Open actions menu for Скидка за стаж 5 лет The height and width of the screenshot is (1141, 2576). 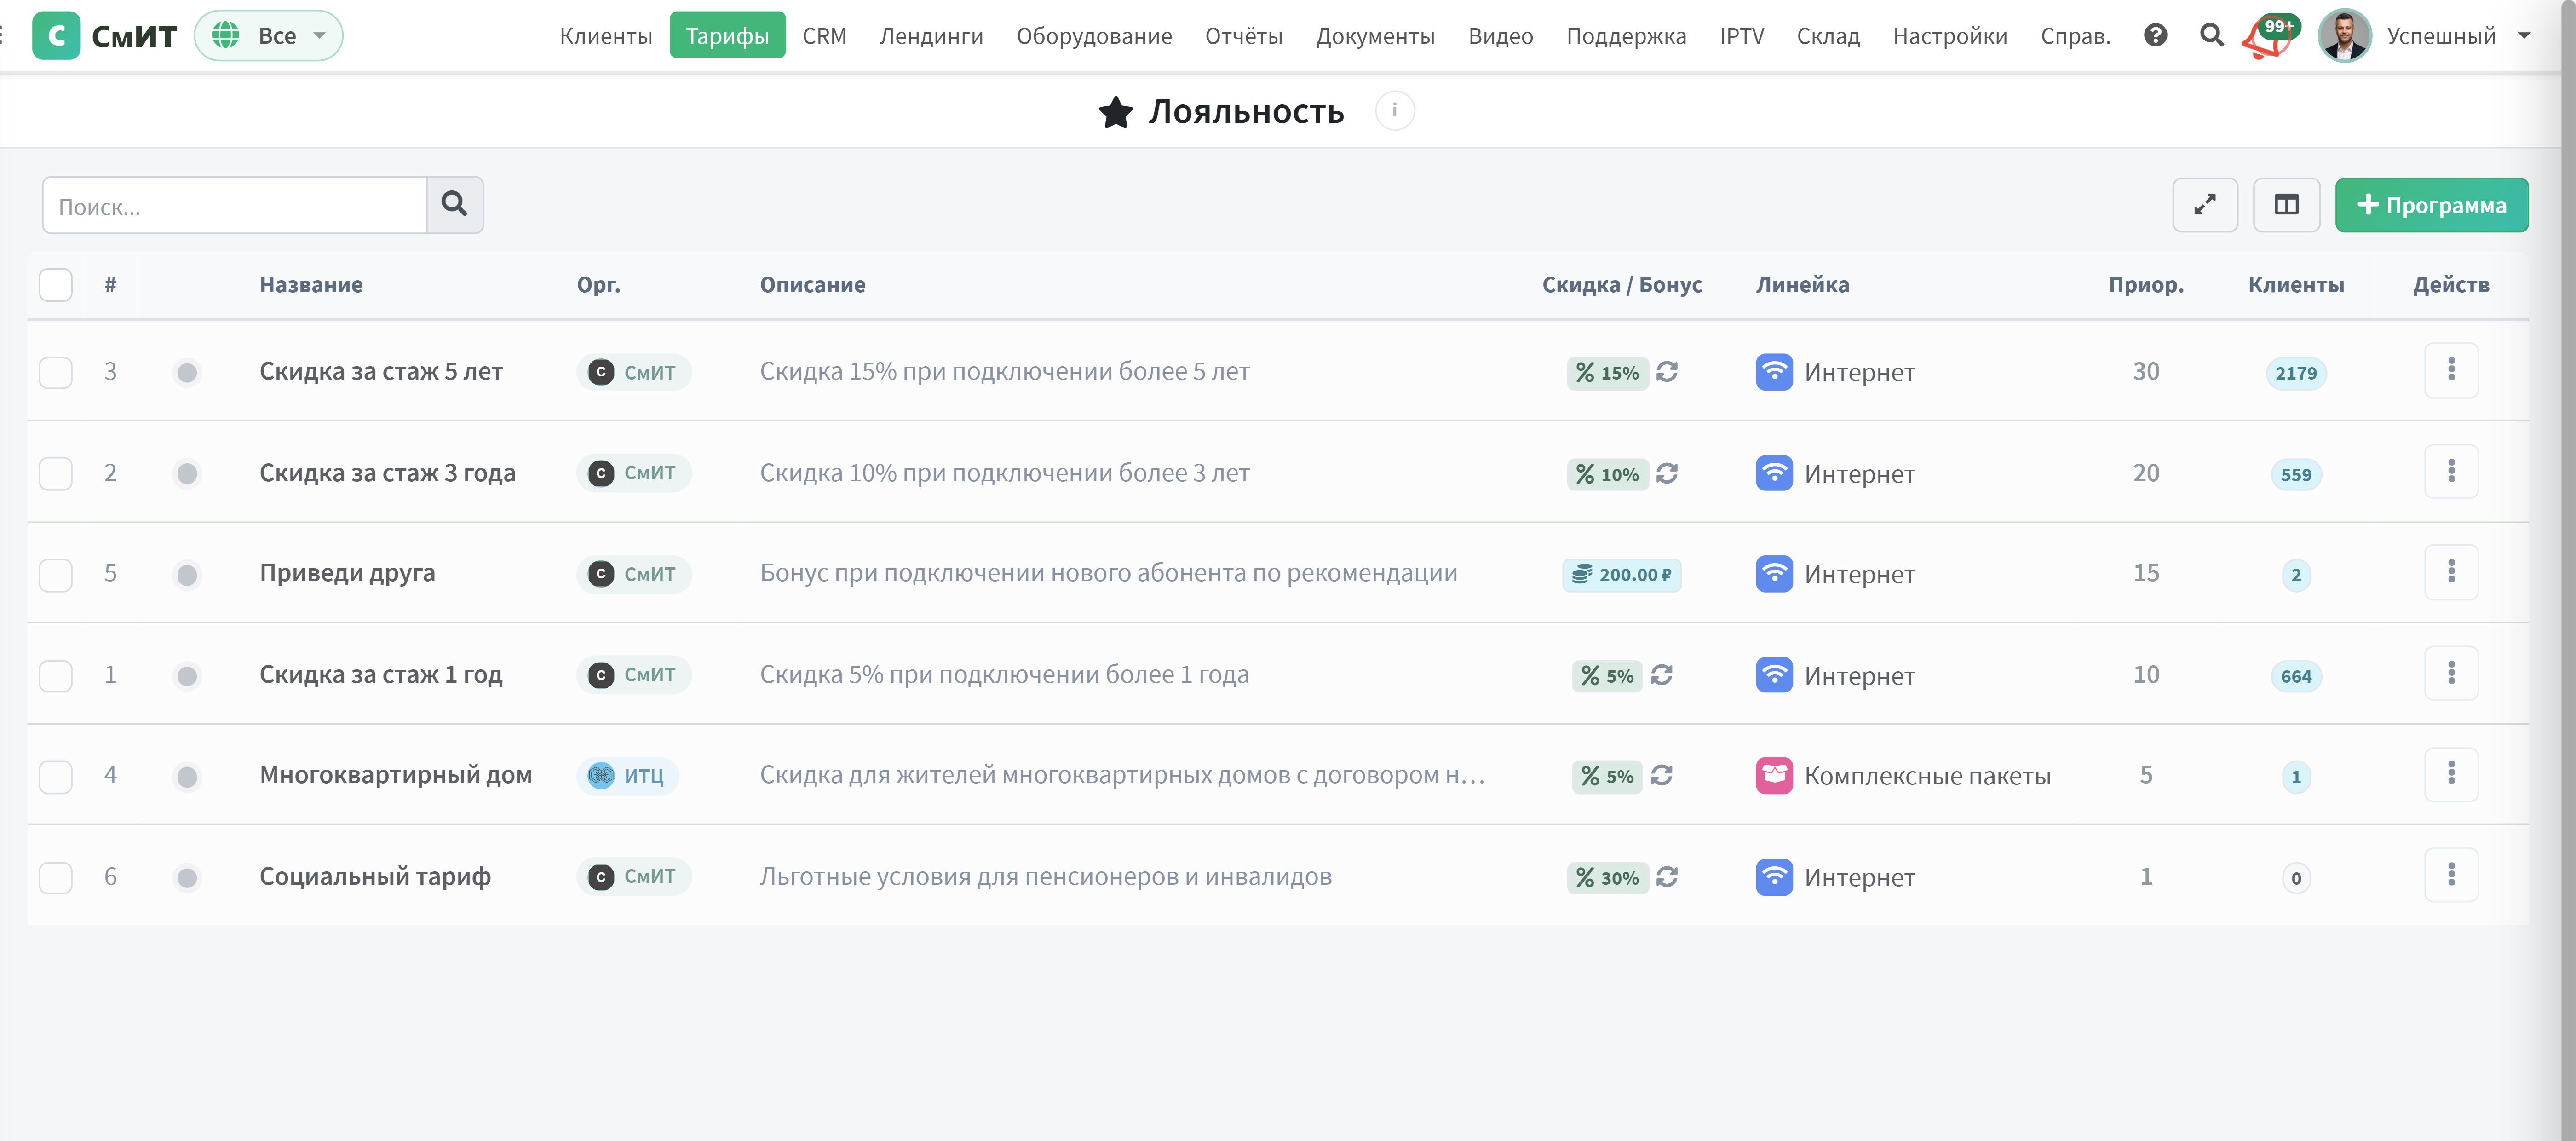[x=2450, y=370]
